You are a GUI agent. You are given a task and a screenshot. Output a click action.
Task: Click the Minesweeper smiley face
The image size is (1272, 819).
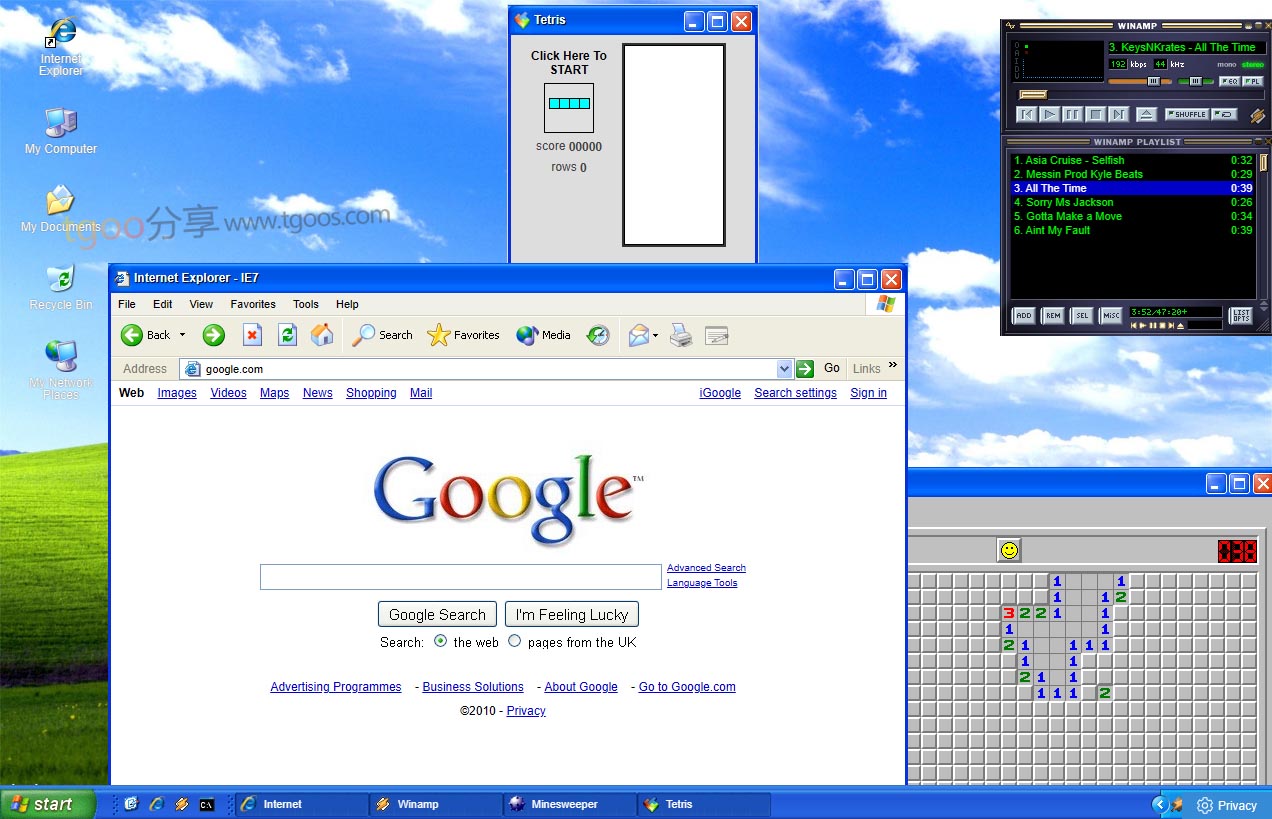pyautogui.click(x=1009, y=550)
